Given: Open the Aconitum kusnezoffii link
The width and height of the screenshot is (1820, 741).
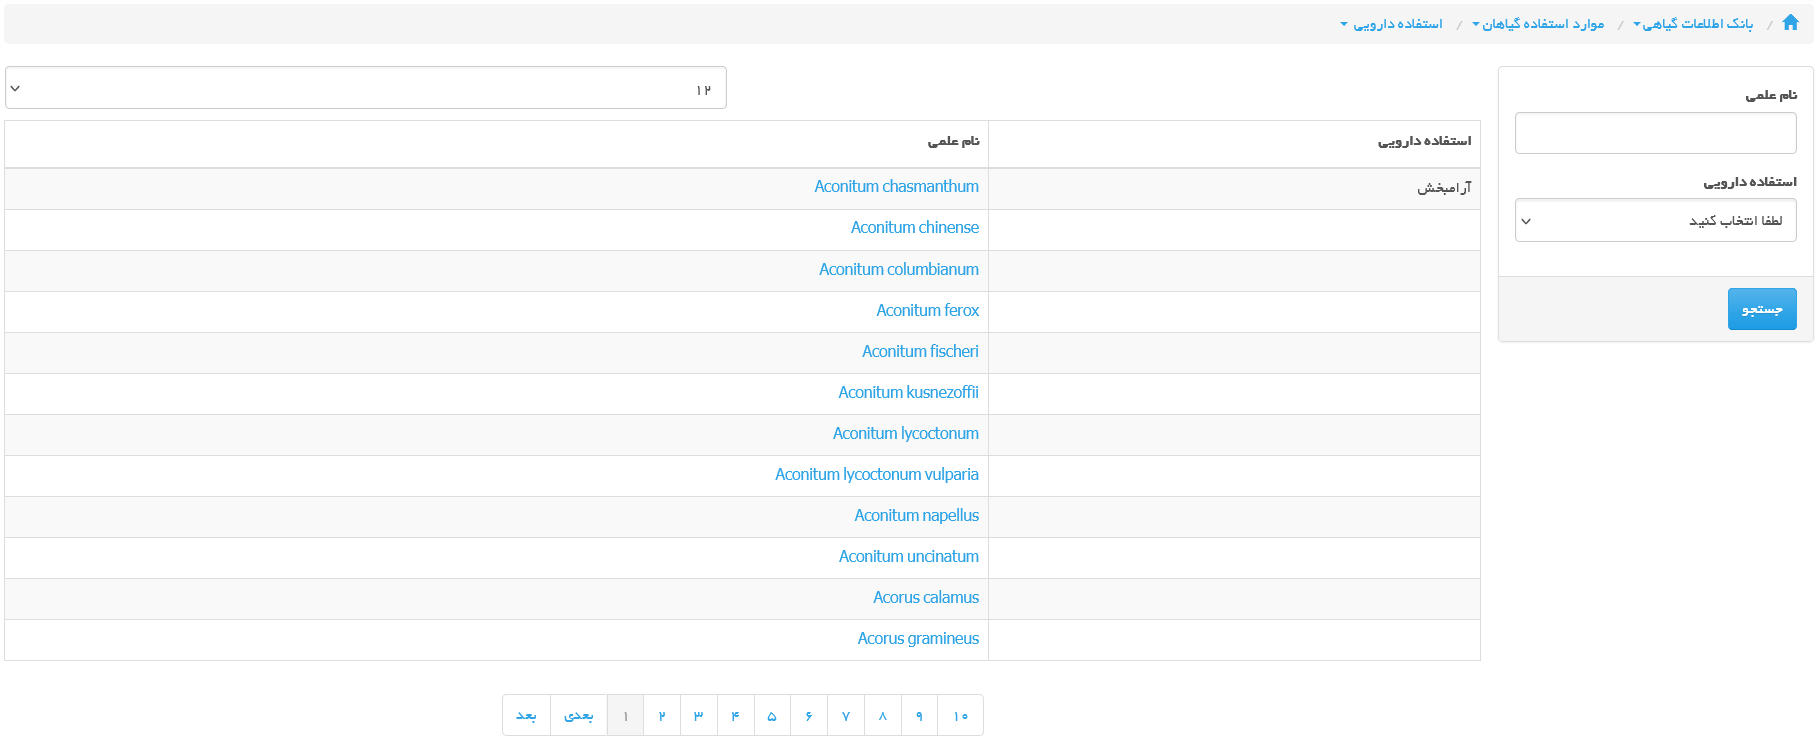Looking at the screenshot, I should click(908, 393).
